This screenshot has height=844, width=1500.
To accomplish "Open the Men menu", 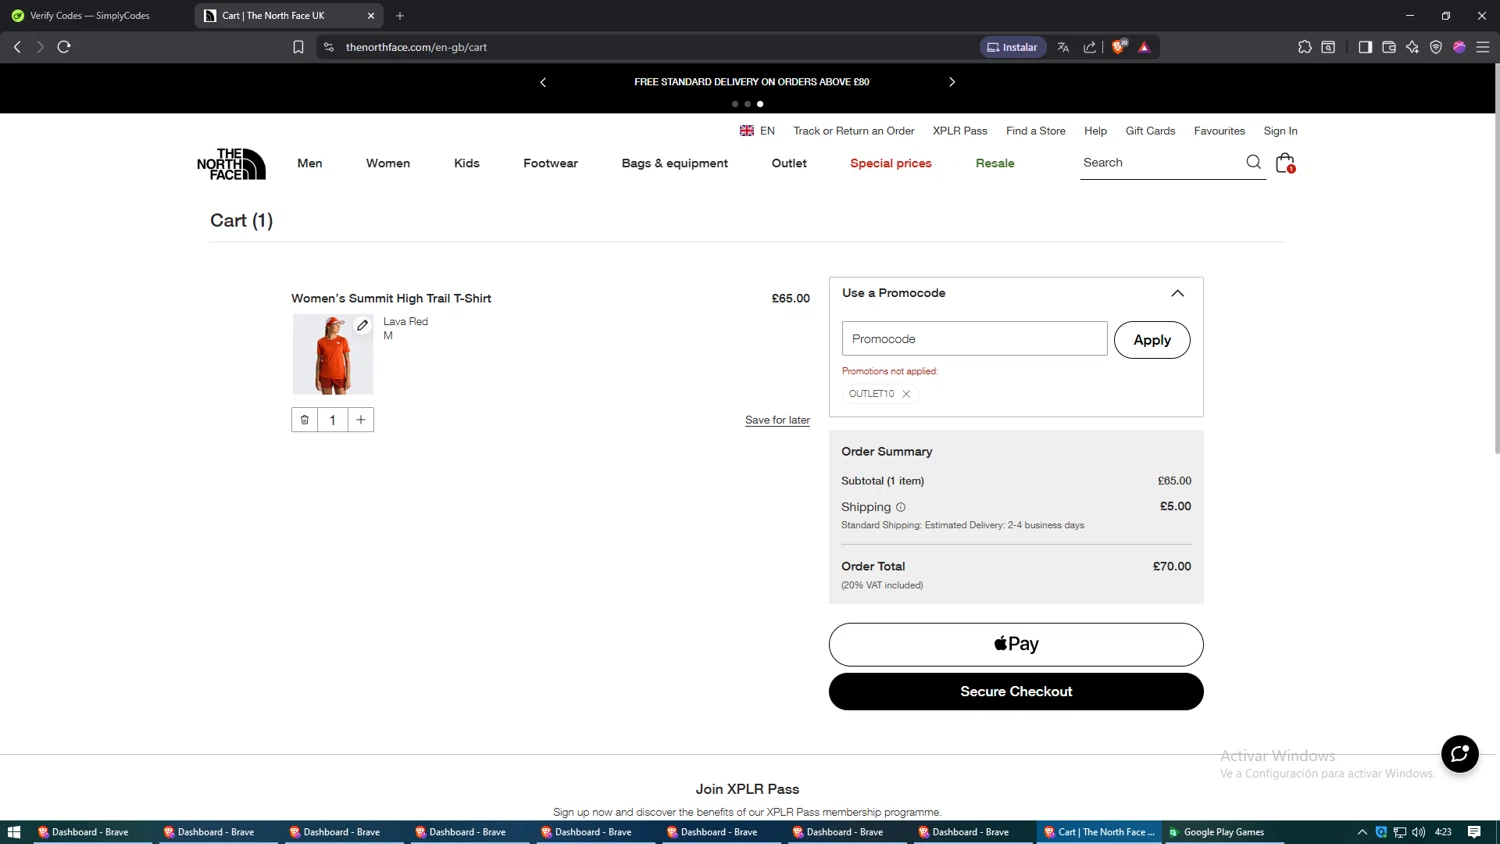I will (310, 163).
